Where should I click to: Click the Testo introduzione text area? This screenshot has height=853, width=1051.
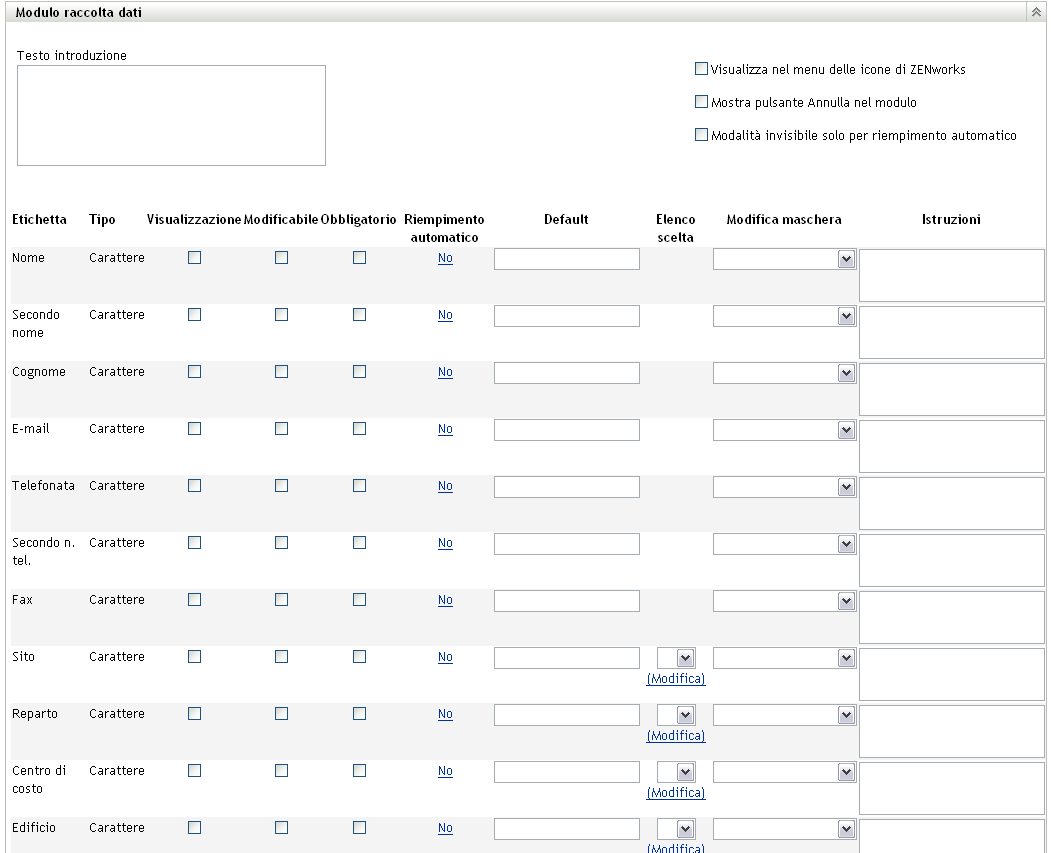[x=171, y=115]
